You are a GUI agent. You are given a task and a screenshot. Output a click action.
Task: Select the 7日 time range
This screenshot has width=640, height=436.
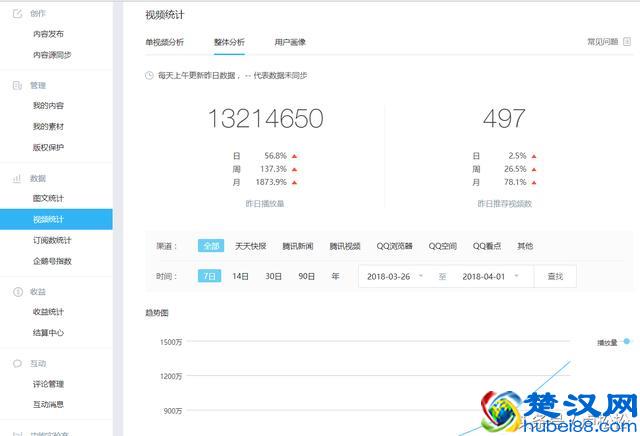tap(209, 276)
